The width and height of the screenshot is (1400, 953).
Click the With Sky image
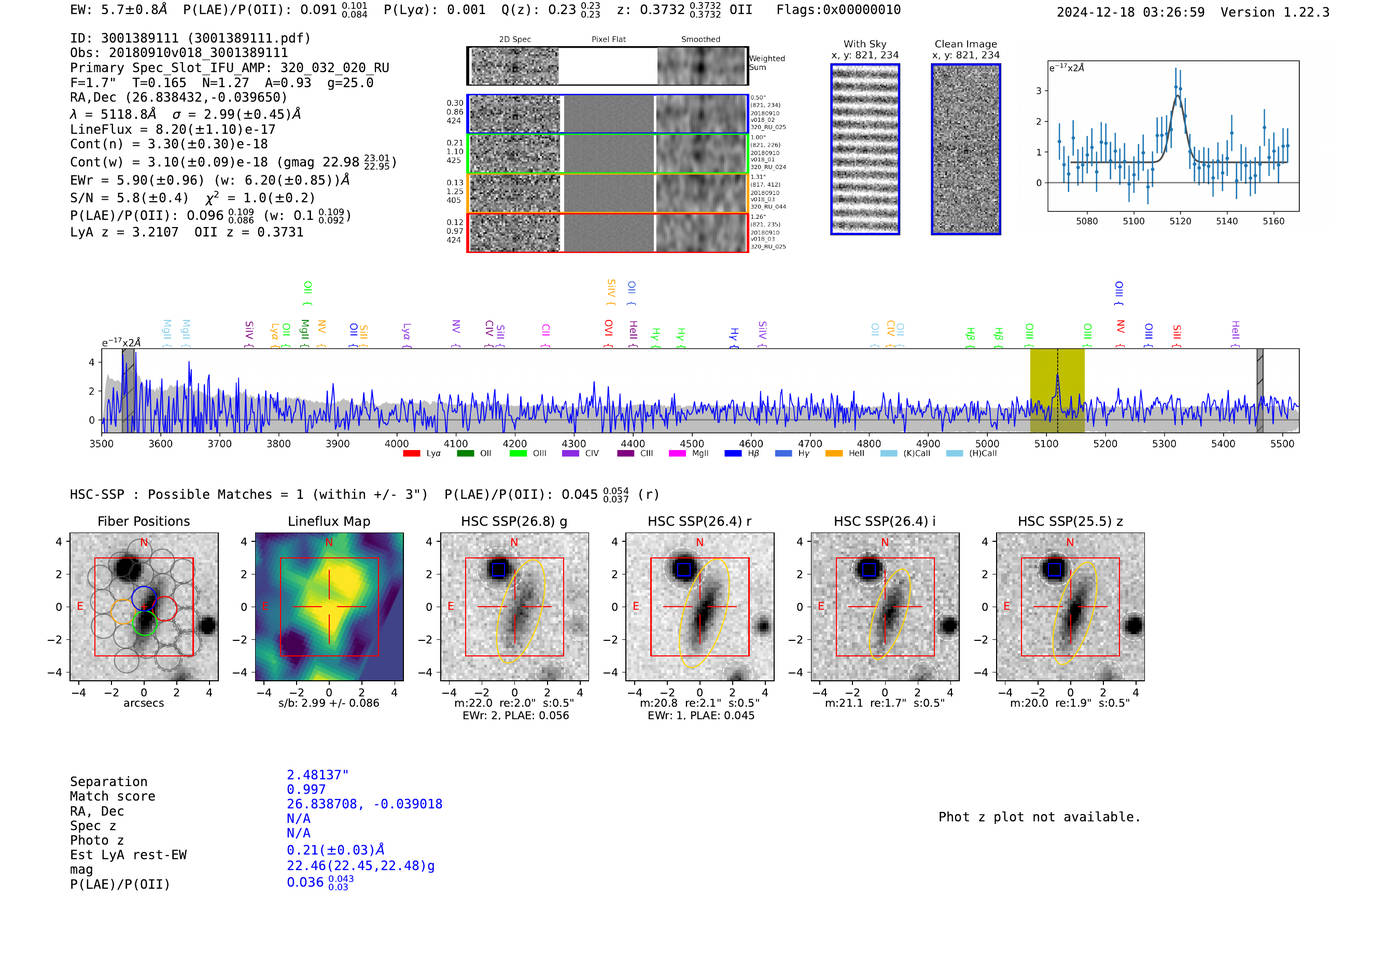tap(865, 149)
